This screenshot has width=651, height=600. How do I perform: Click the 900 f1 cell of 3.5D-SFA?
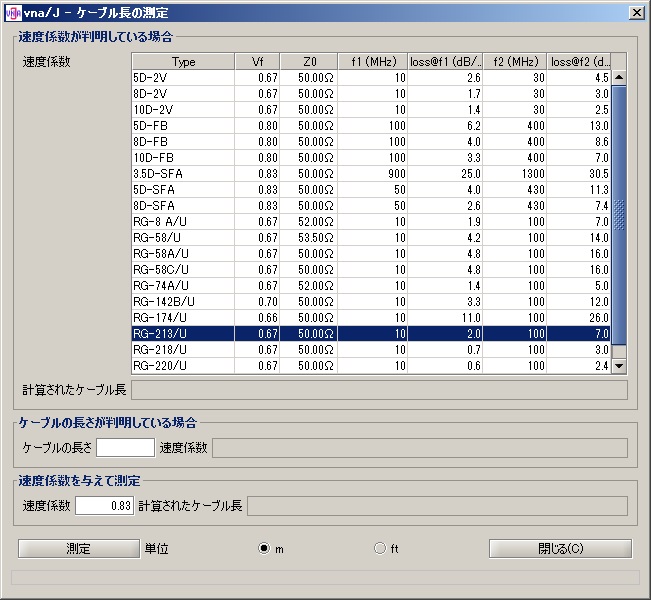373,174
